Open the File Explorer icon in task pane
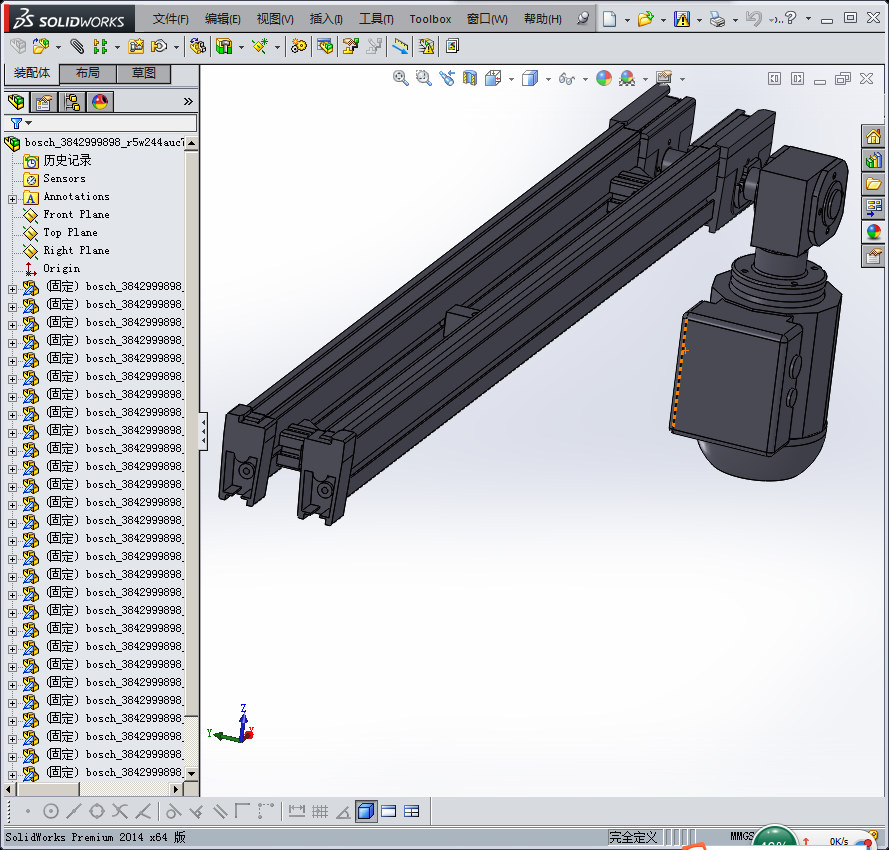889x850 pixels. click(x=873, y=184)
